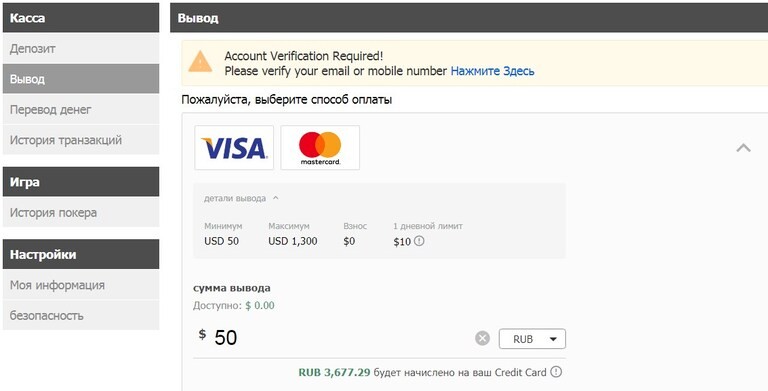Viewport: 768px width, 391px height.
Task: Open История покера page
Action: [x=81, y=212]
